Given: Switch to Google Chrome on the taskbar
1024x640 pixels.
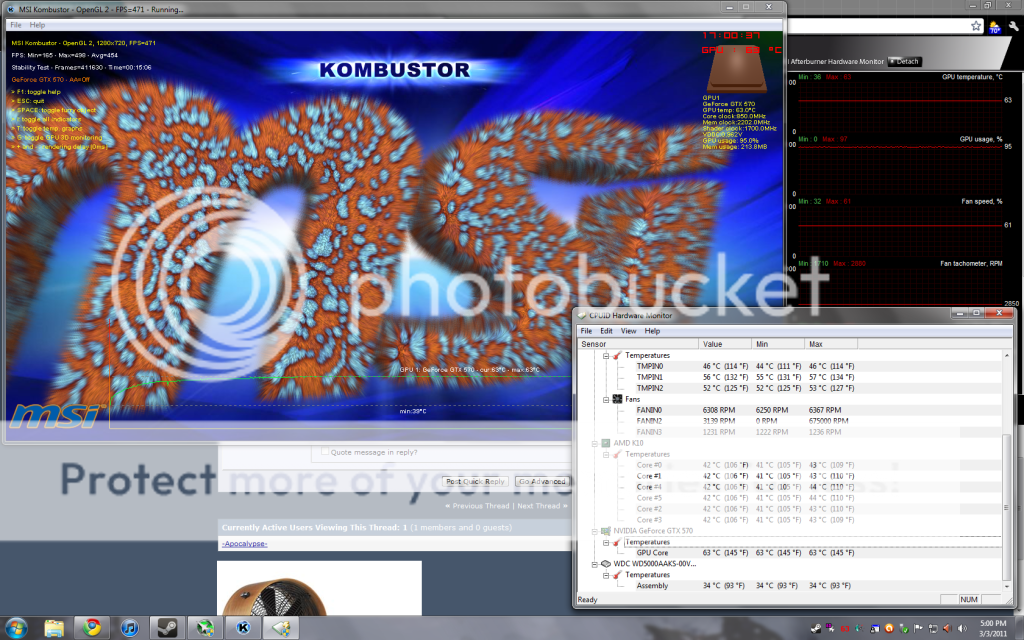Looking at the screenshot, I should (91, 628).
